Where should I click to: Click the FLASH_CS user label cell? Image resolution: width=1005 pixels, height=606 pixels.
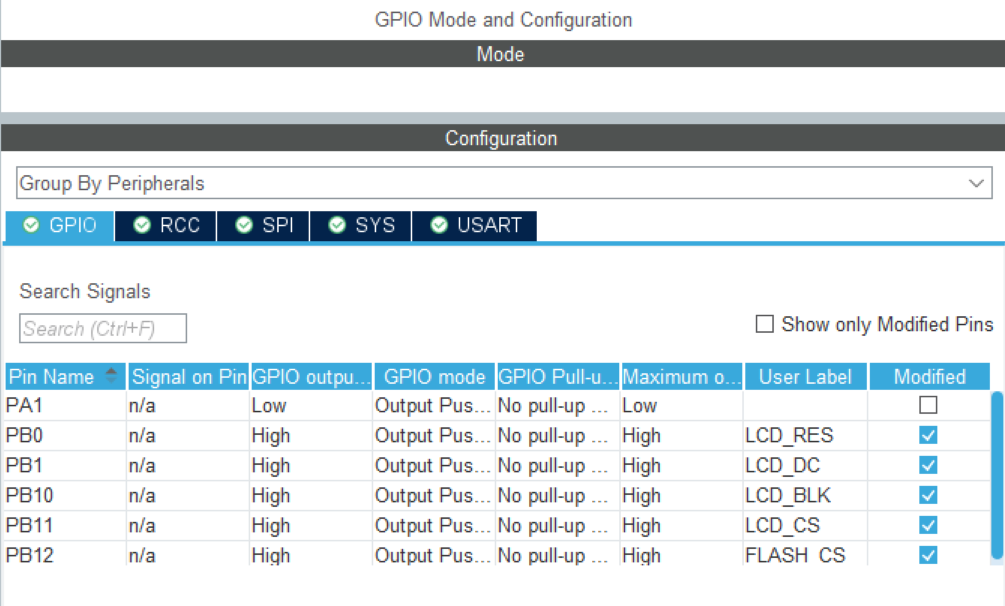pos(805,554)
